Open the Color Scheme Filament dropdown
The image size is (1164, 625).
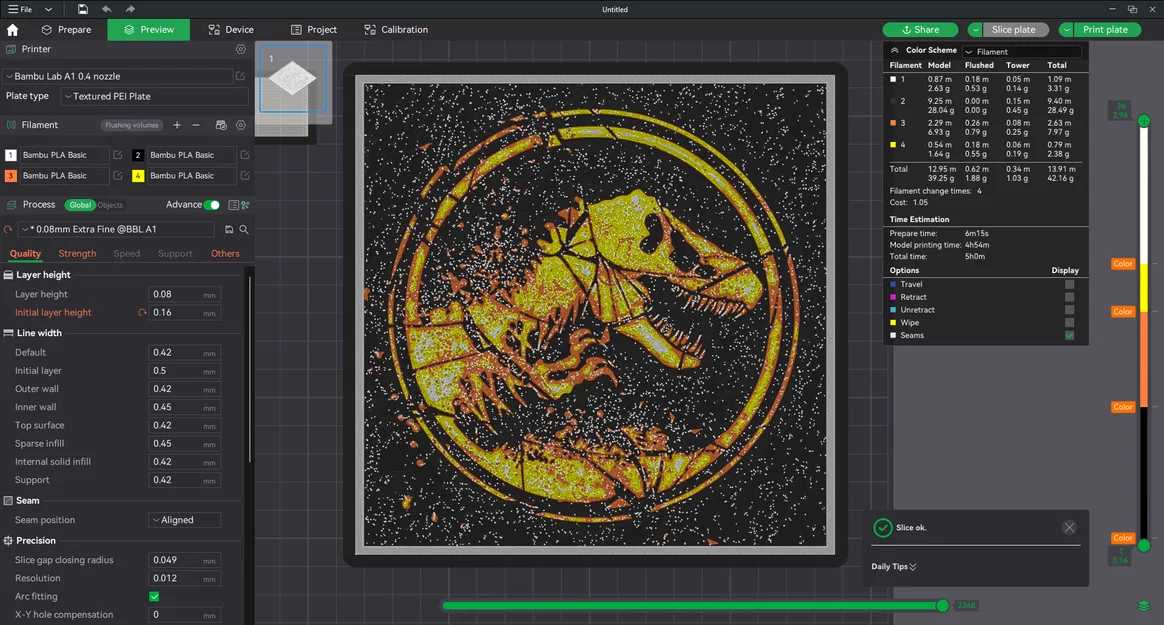pyautogui.click(x=1020, y=50)
